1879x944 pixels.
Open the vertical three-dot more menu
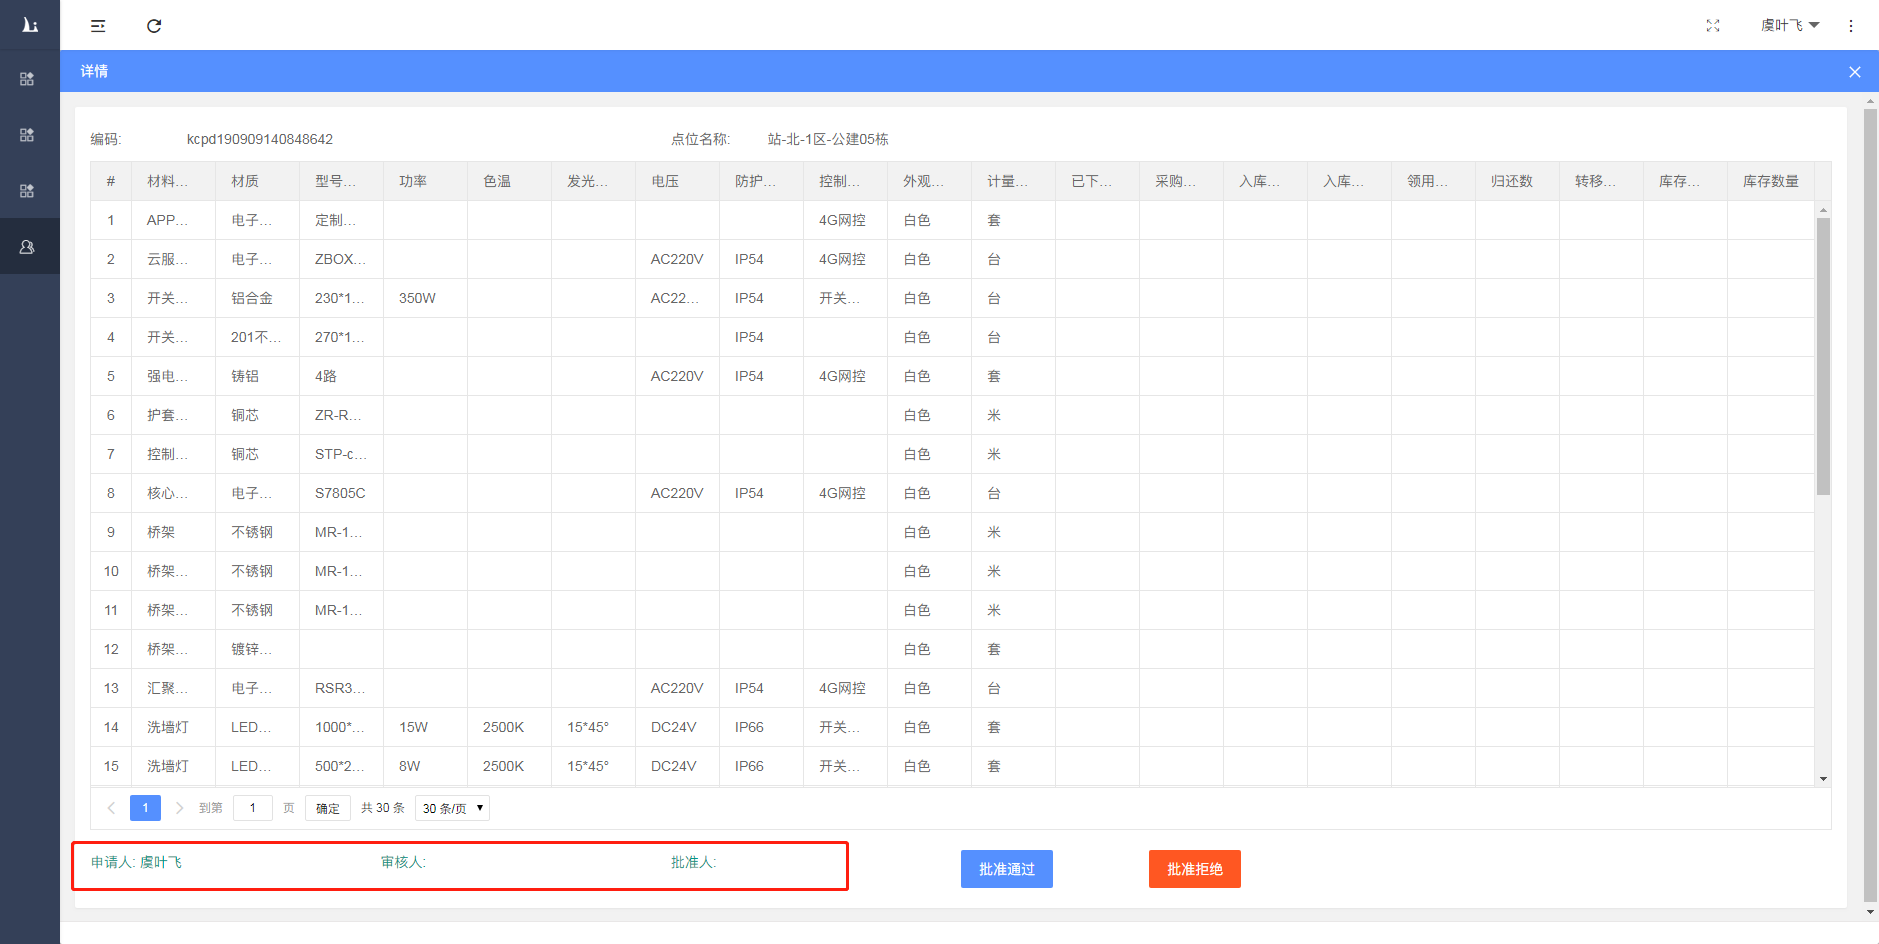(x=1851, y=26)
